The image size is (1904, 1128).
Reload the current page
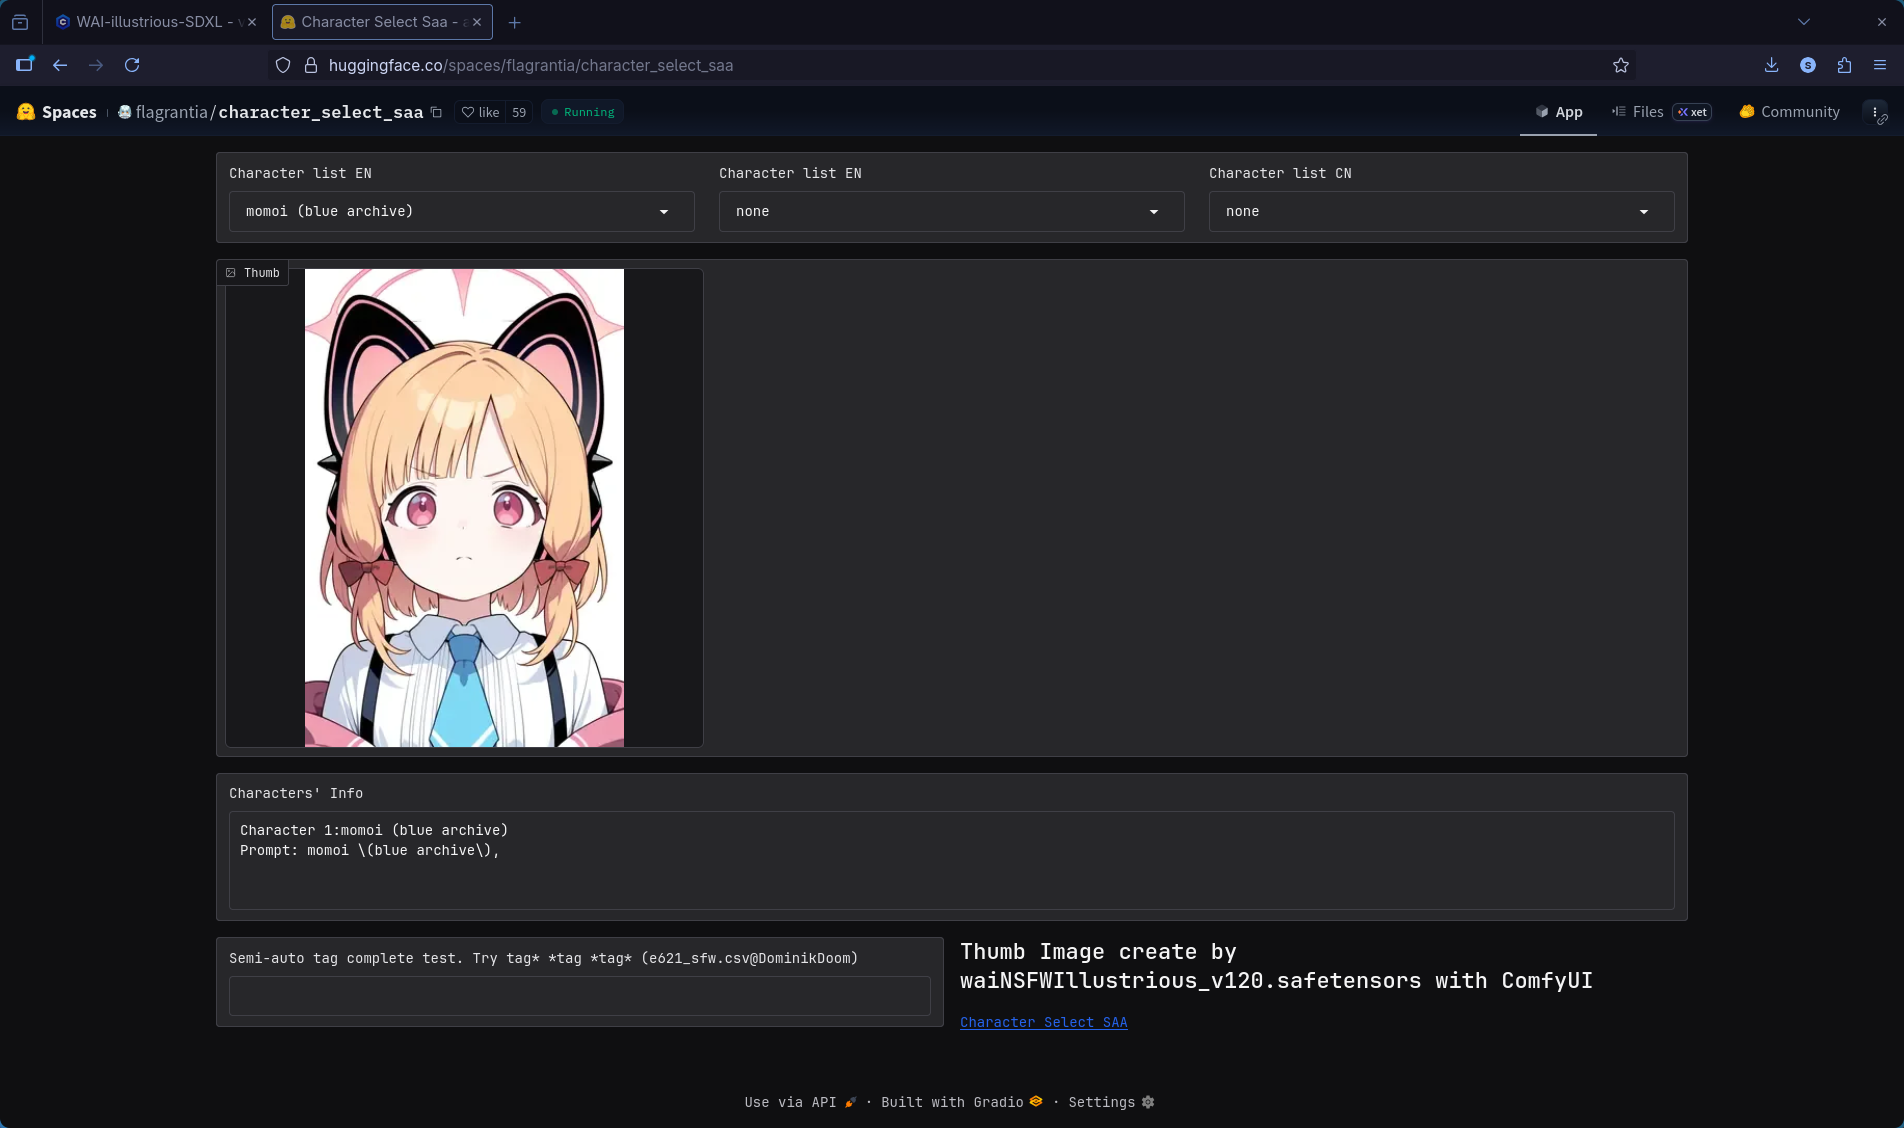tap(132, 65)
